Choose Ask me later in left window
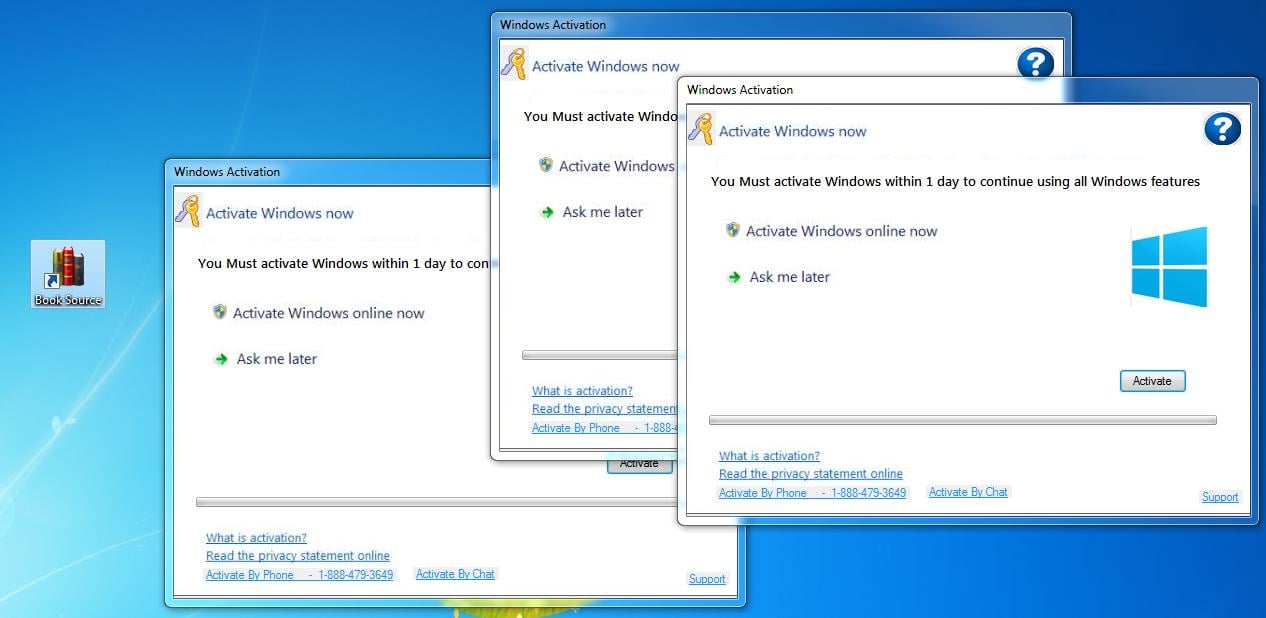The height and width of the screenshot is (618, 1266). coord(277,359)
